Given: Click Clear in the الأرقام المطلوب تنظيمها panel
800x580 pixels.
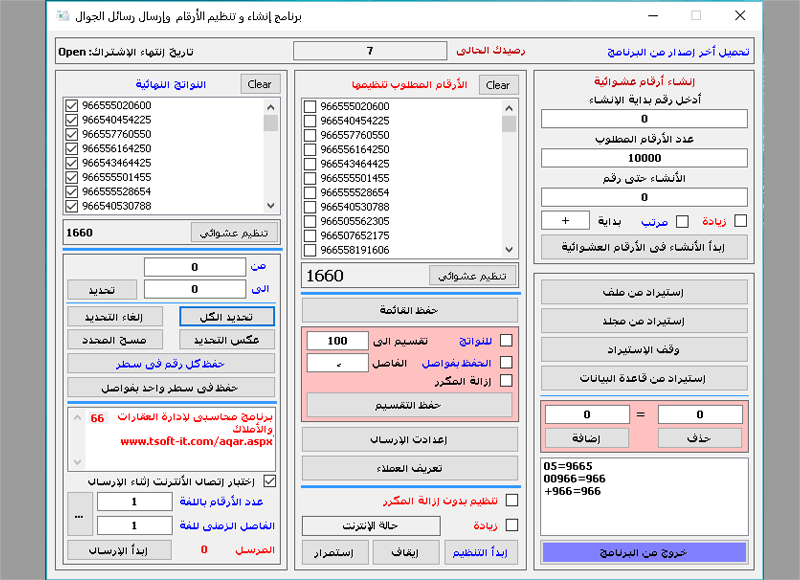Looking at the screenshot, I should point(498,85).
